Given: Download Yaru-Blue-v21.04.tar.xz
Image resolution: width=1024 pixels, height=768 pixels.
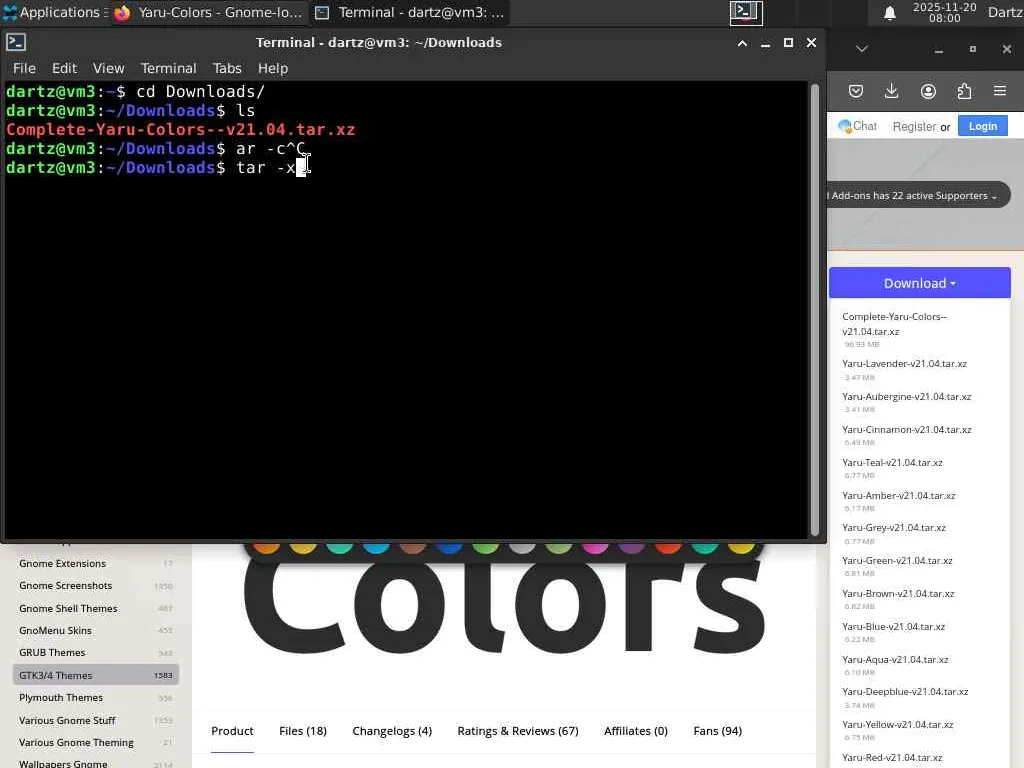Looking at the screenshot, I should (893, 626).
